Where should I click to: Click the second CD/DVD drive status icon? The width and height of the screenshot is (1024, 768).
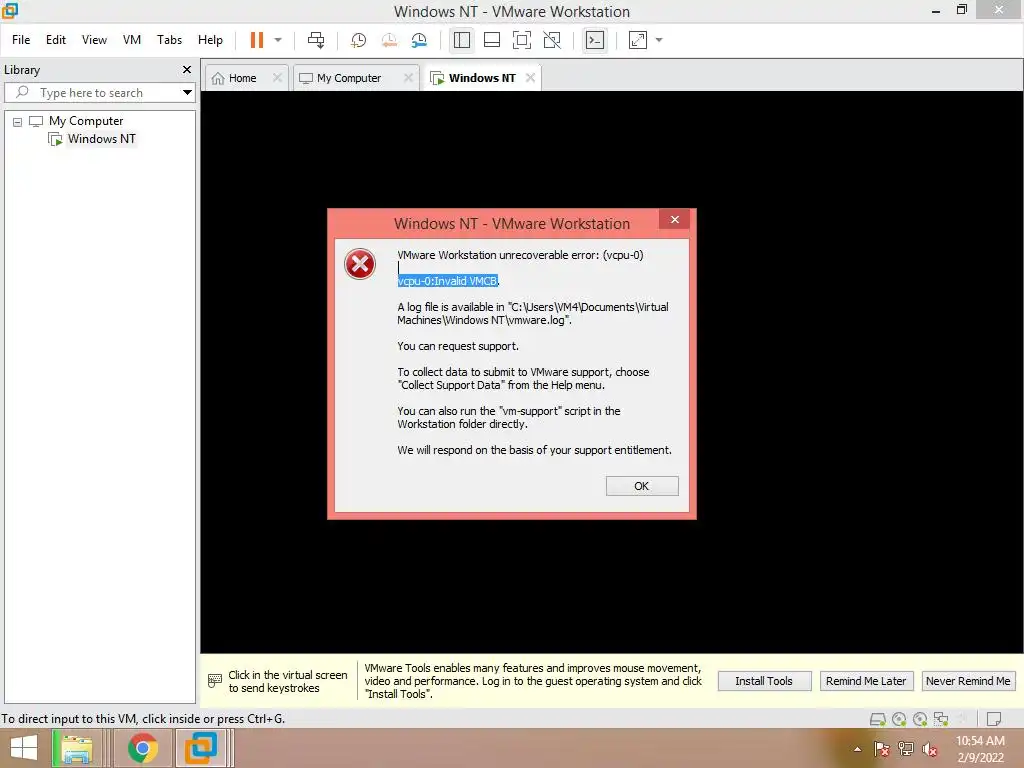point(920,719)
